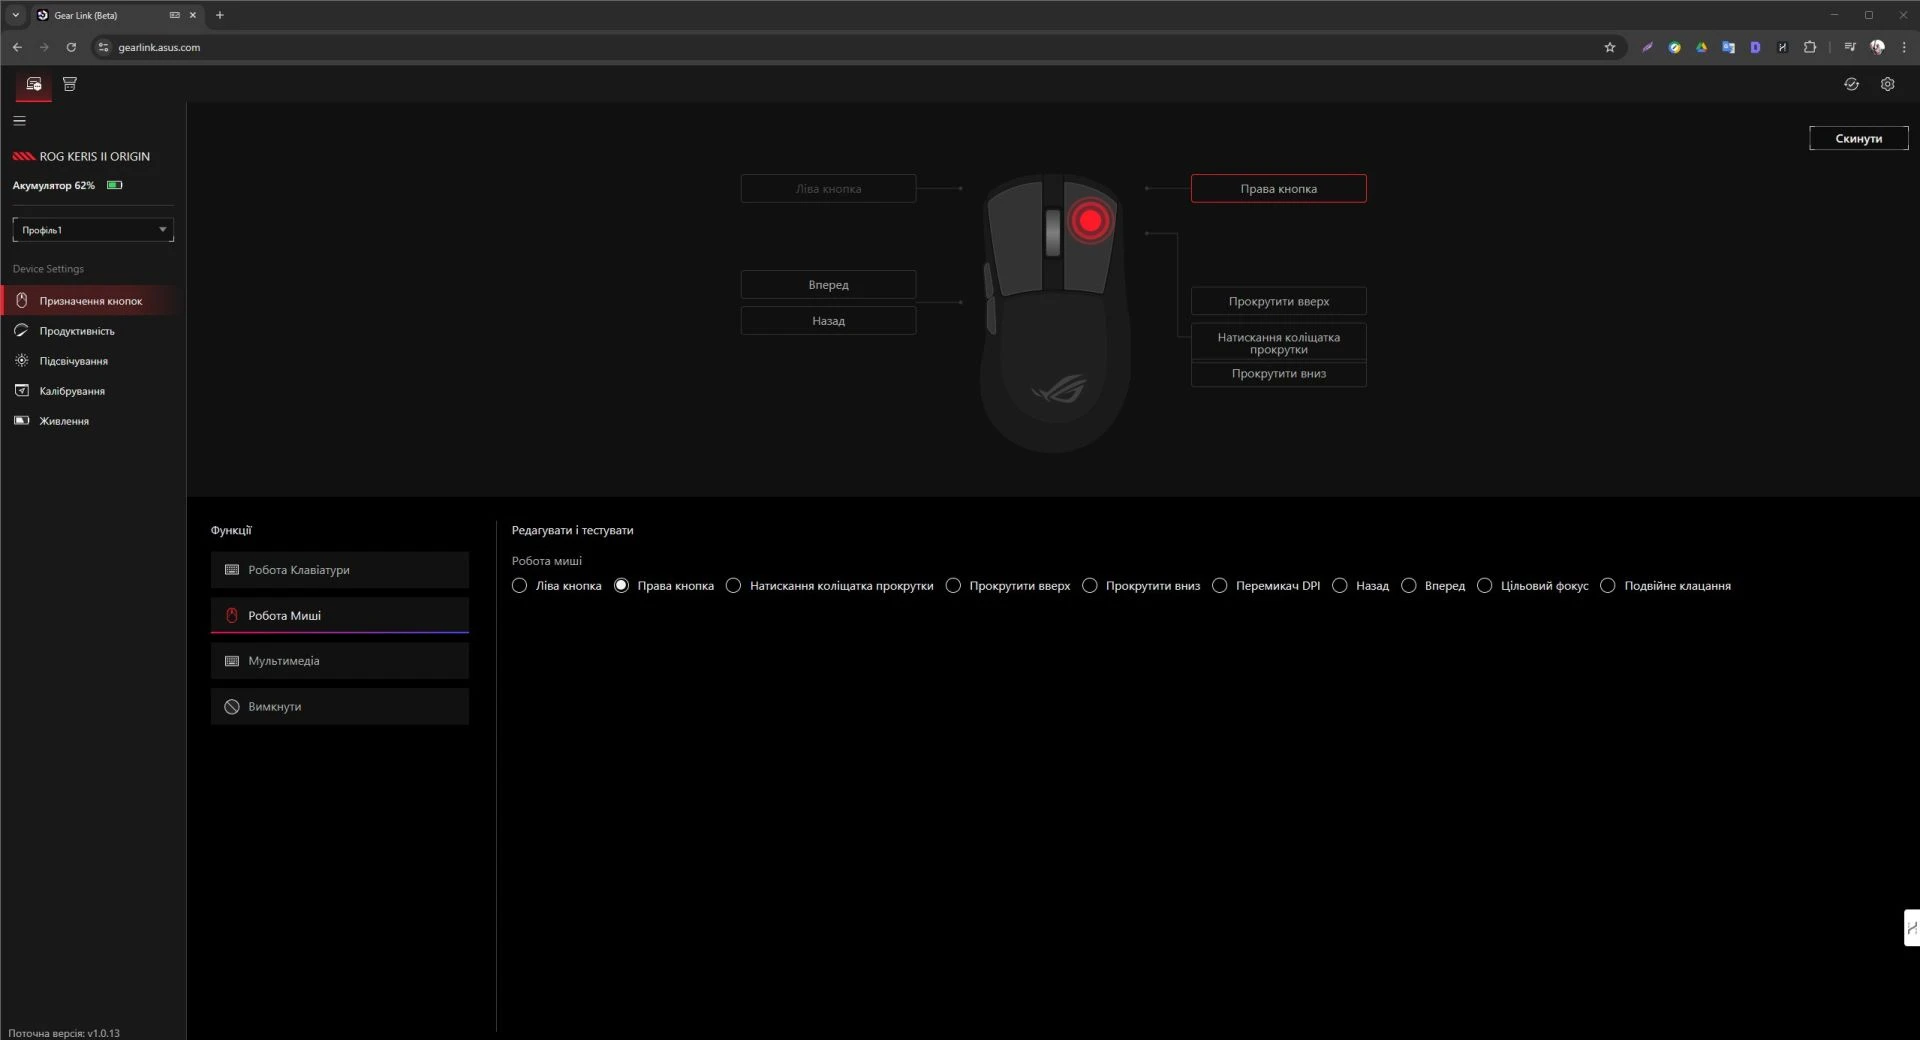This screenshot has height=1040, width=1920.
Task: Click the highlighted red right button on the mouse image
Action: [x=1090, y=221]
